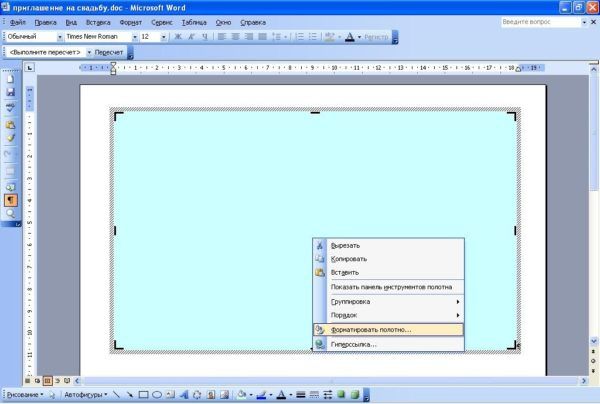Click the Введите вопрос help field
Screen dimensions: 600x404
[x=541, y=21]
